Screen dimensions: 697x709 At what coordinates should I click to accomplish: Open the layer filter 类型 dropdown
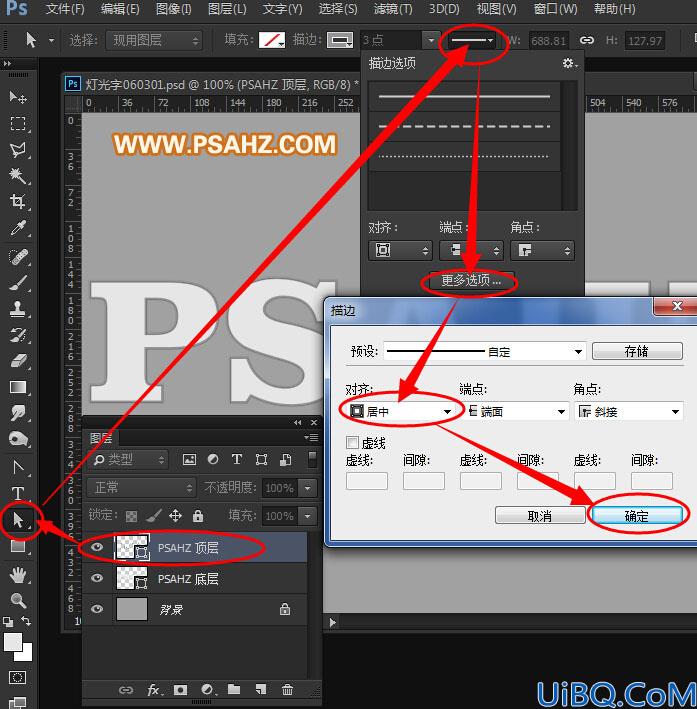click(129, 460)
